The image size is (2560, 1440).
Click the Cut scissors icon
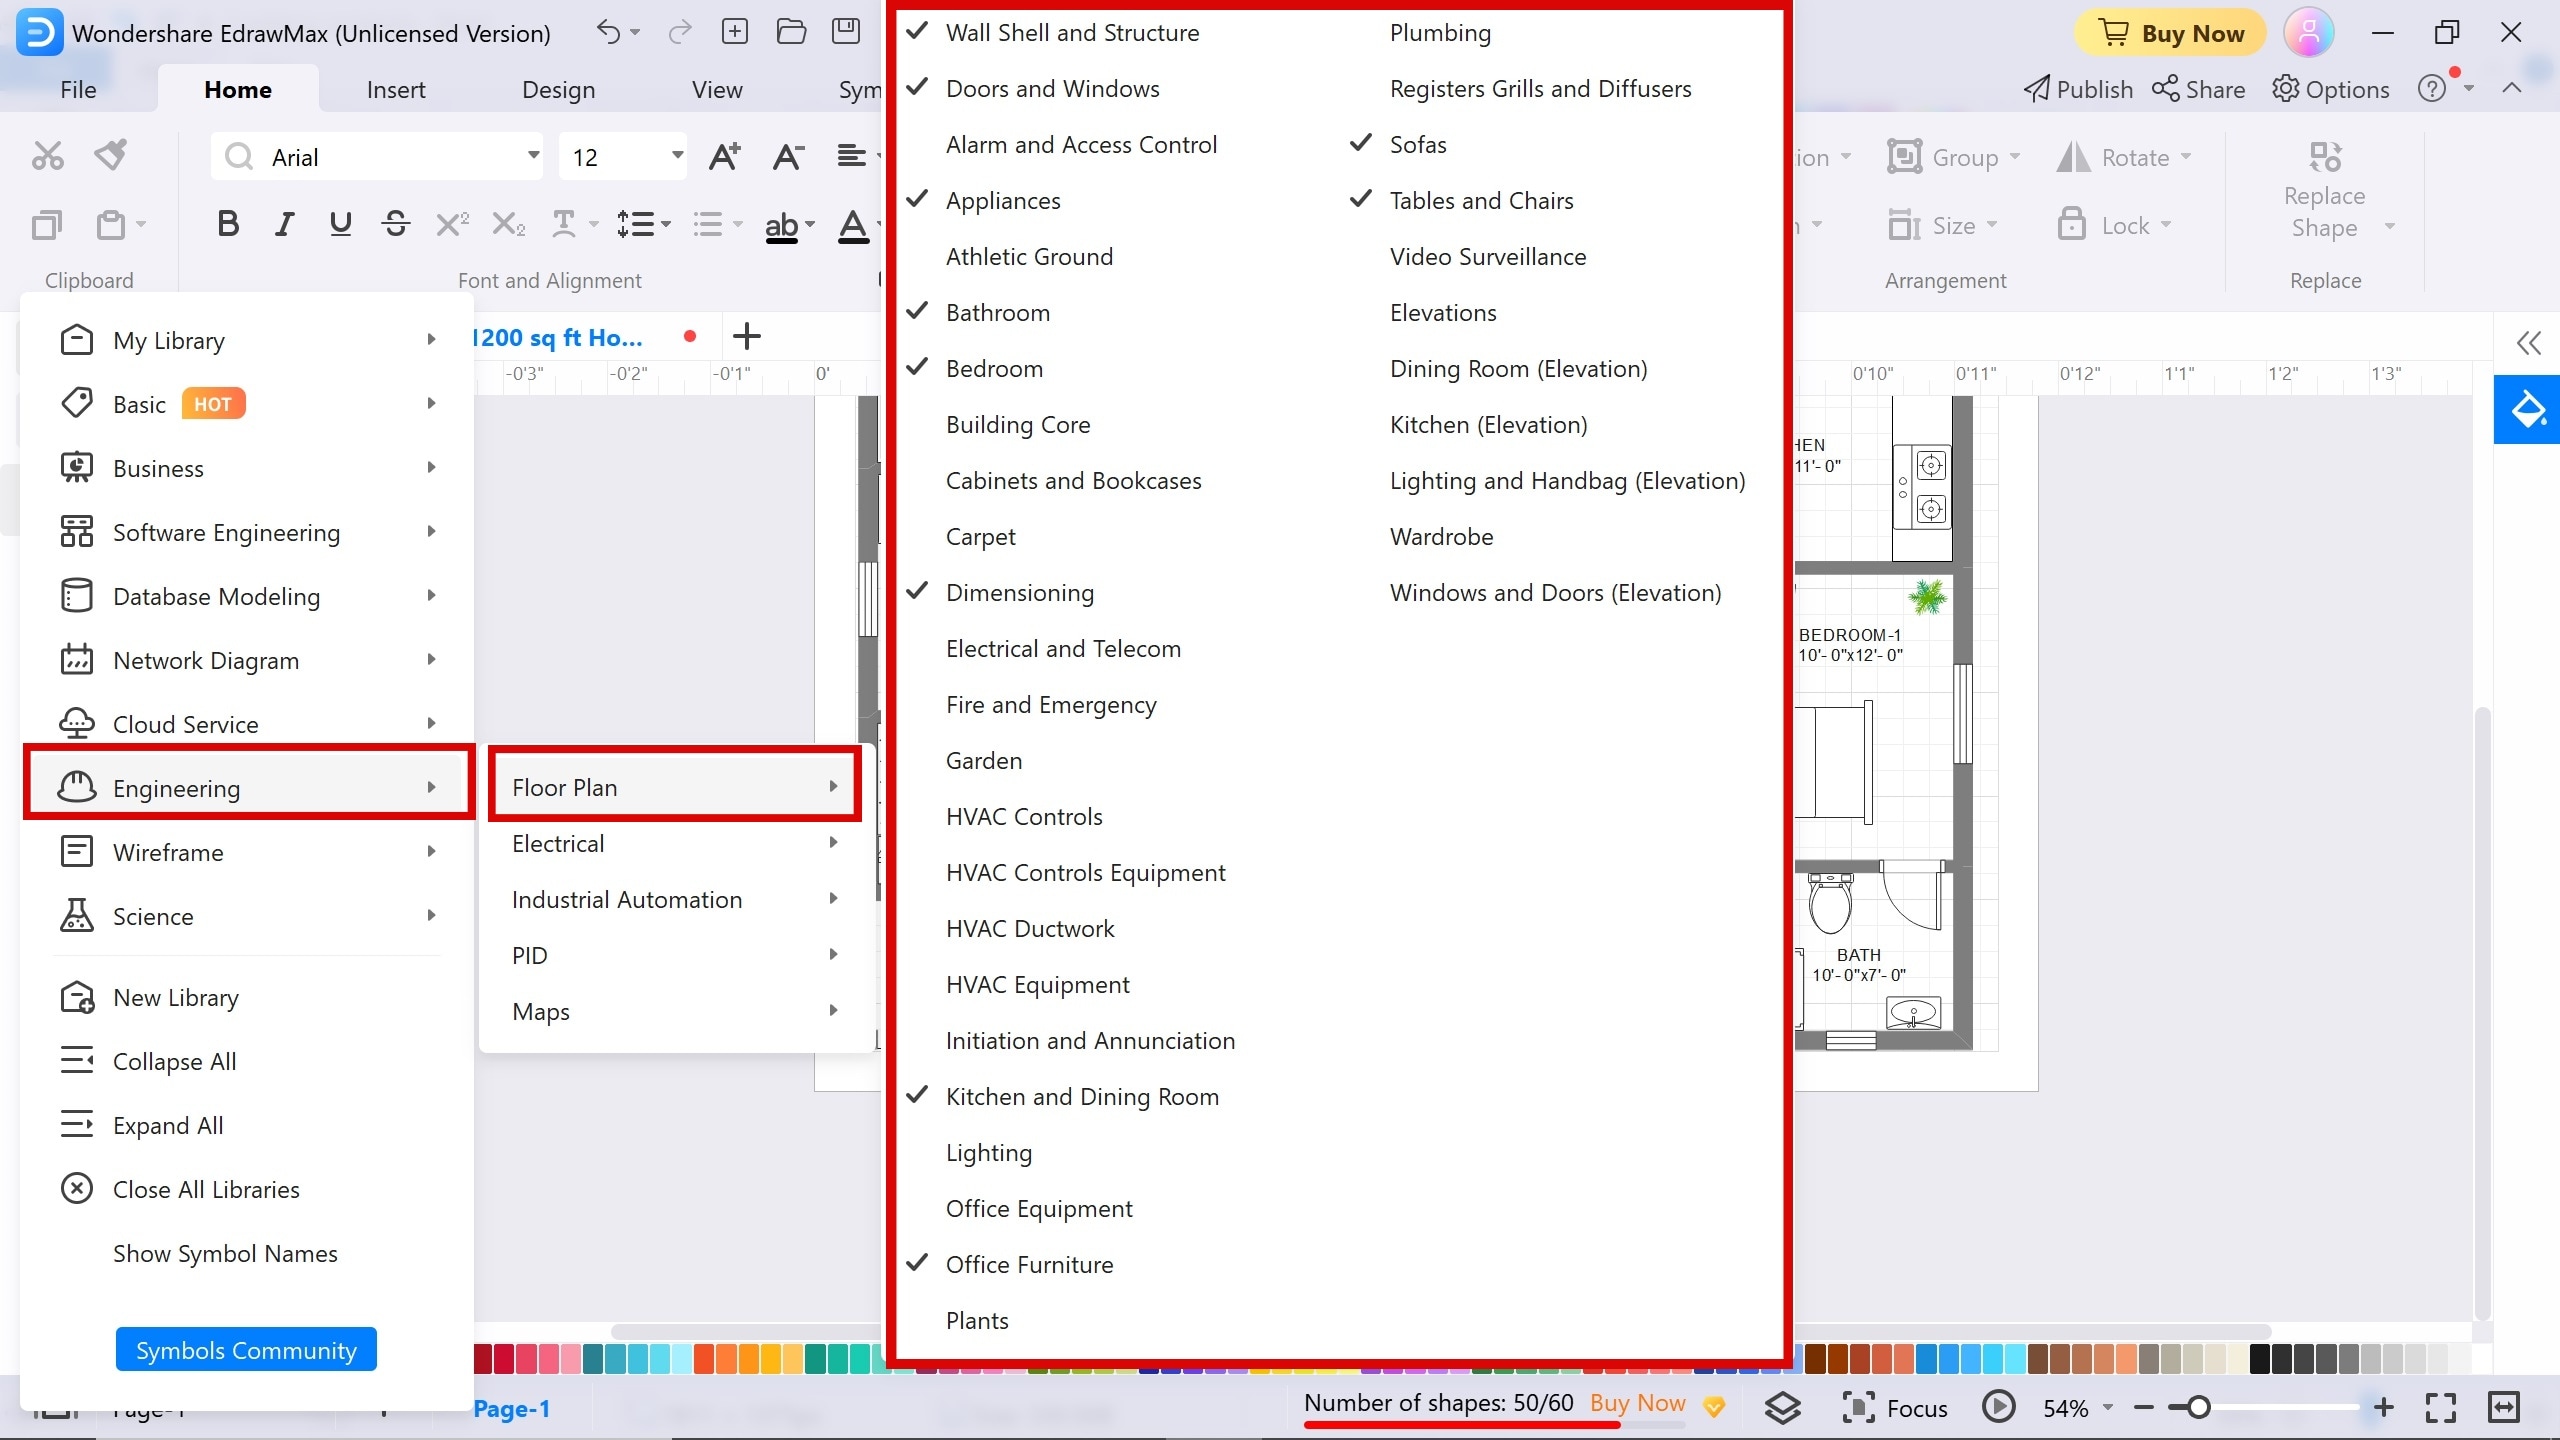[47, 156]
